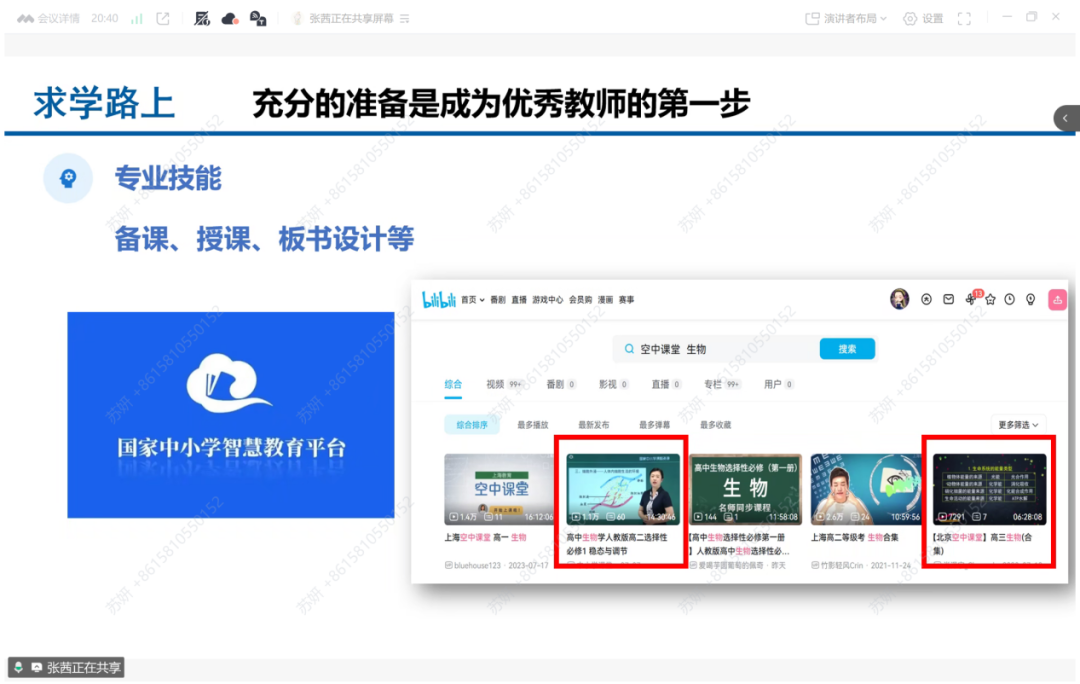
Task: Click the cloud recording status icon
Action: coord(229,18)
